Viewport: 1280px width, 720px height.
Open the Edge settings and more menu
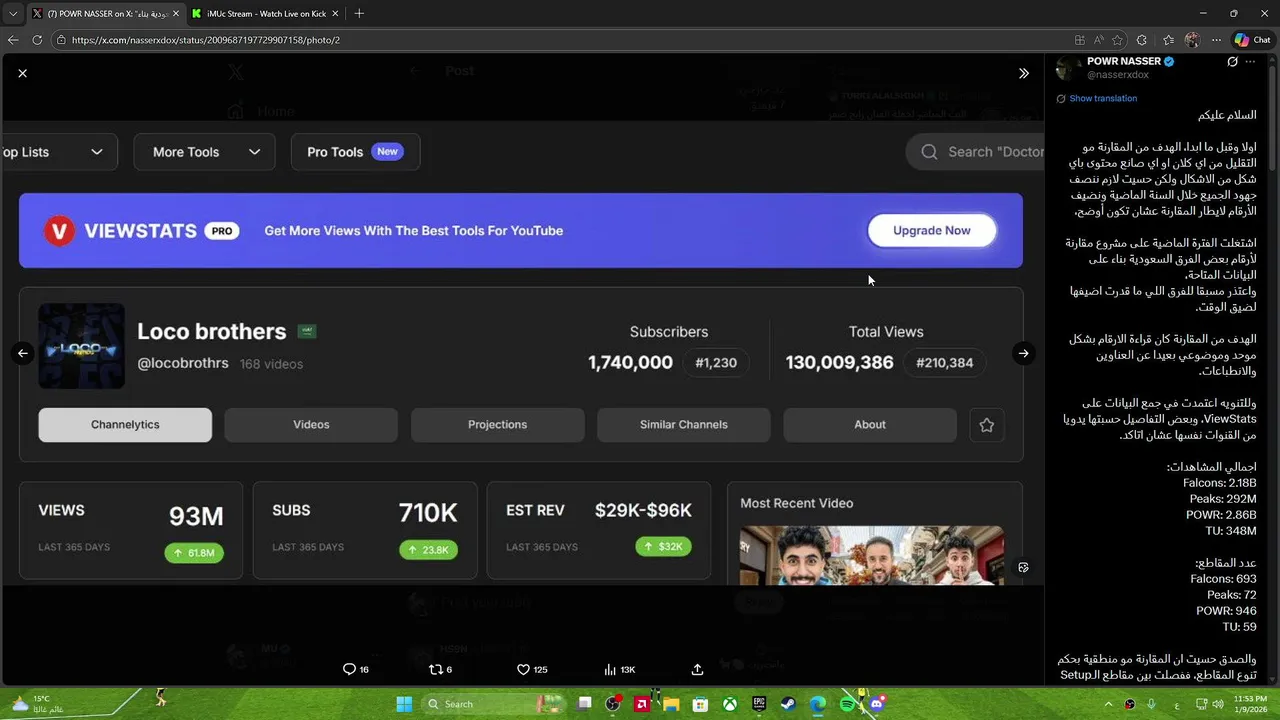click(x=1216, y=40)
